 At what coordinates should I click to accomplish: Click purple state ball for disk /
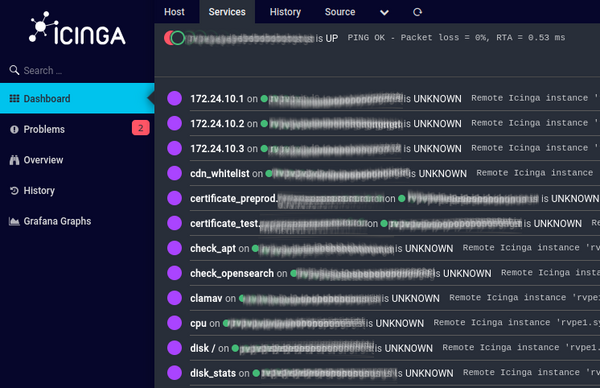pos(174,348)
